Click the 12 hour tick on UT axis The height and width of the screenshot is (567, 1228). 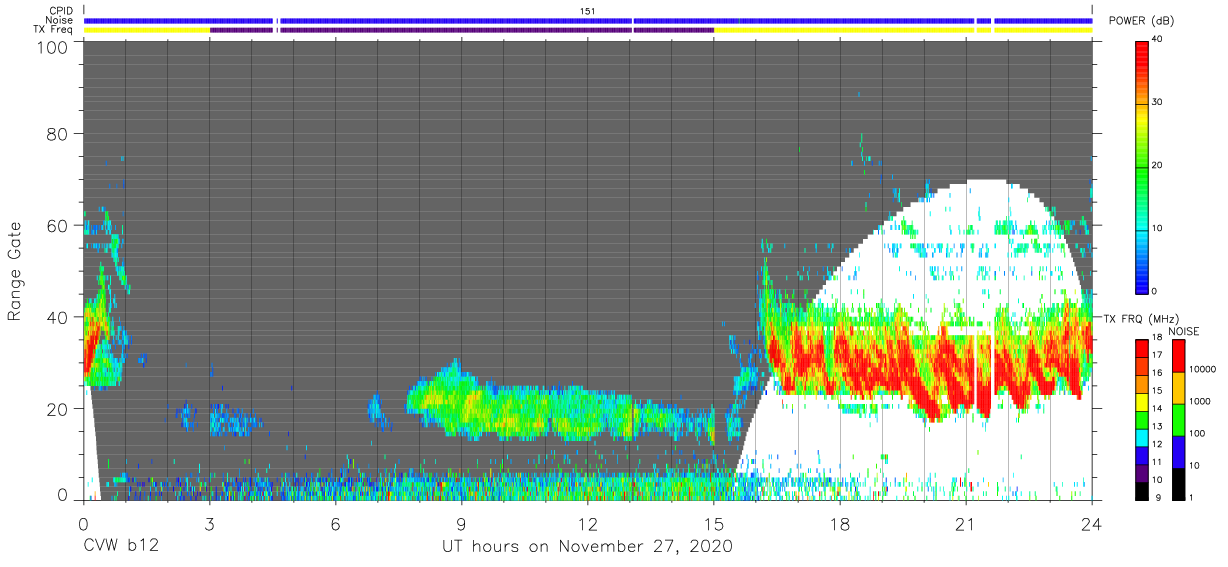coord(588,524)
